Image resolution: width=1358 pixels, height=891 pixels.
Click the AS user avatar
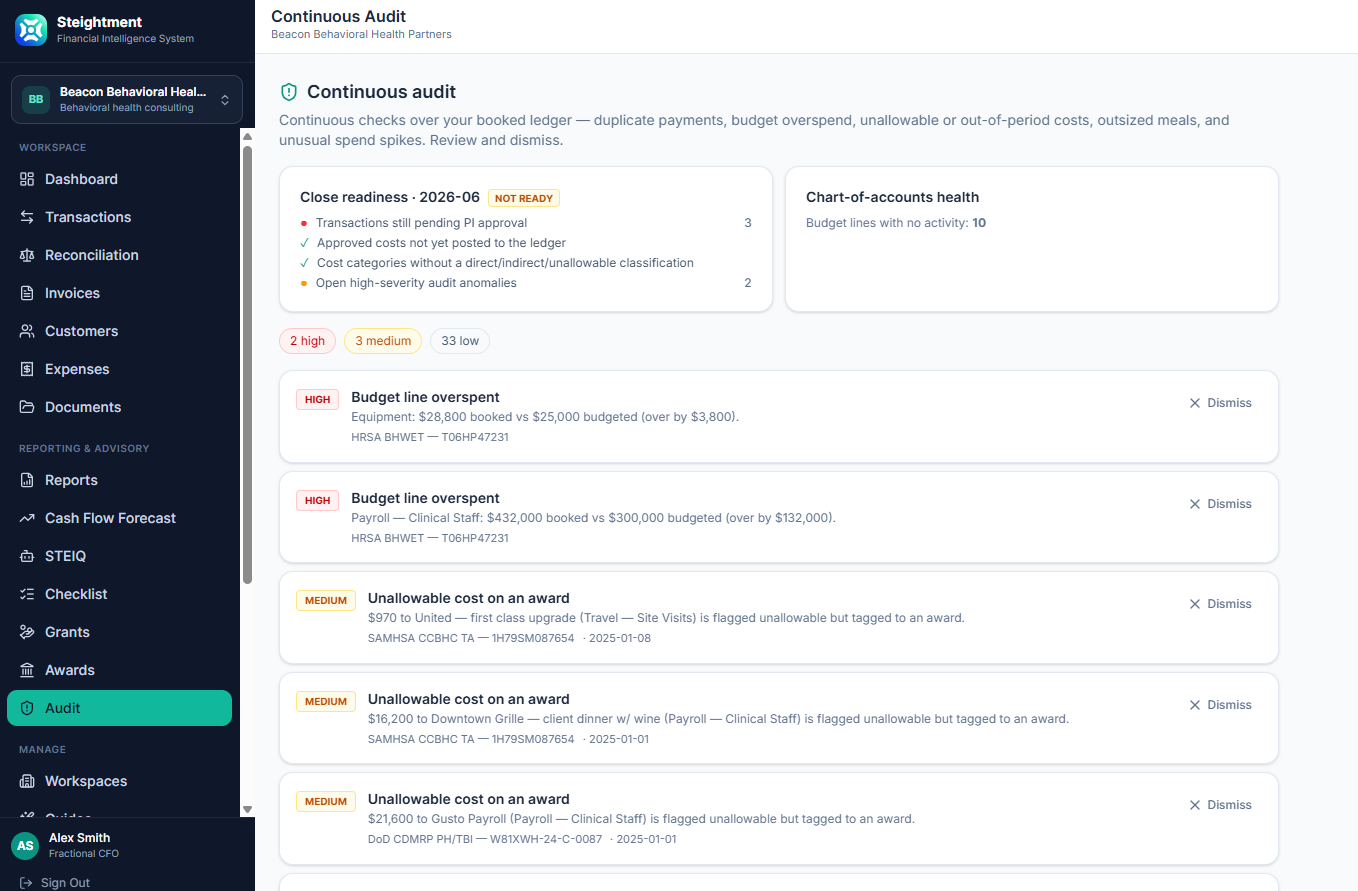tap(25, 846)
